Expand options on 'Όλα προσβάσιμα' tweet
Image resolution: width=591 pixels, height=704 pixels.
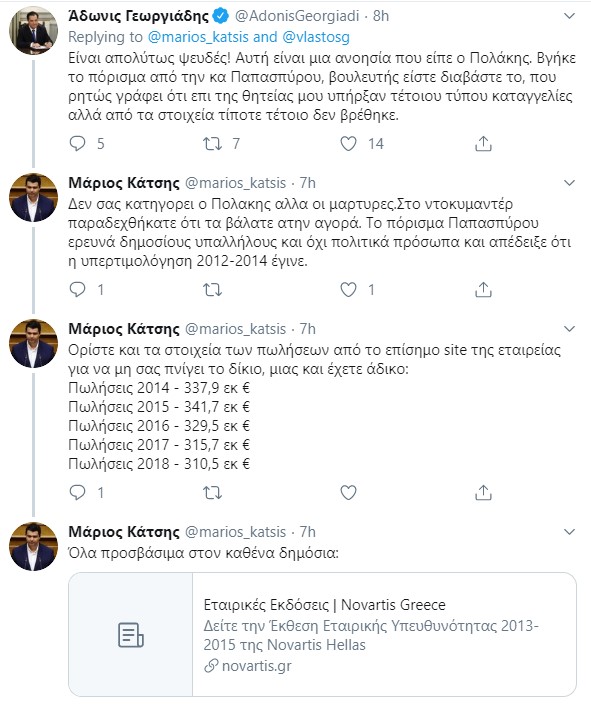[569, 532]
